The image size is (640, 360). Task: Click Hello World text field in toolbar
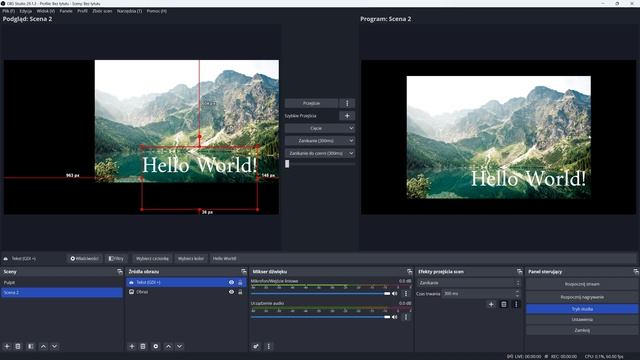pos(423,258)
